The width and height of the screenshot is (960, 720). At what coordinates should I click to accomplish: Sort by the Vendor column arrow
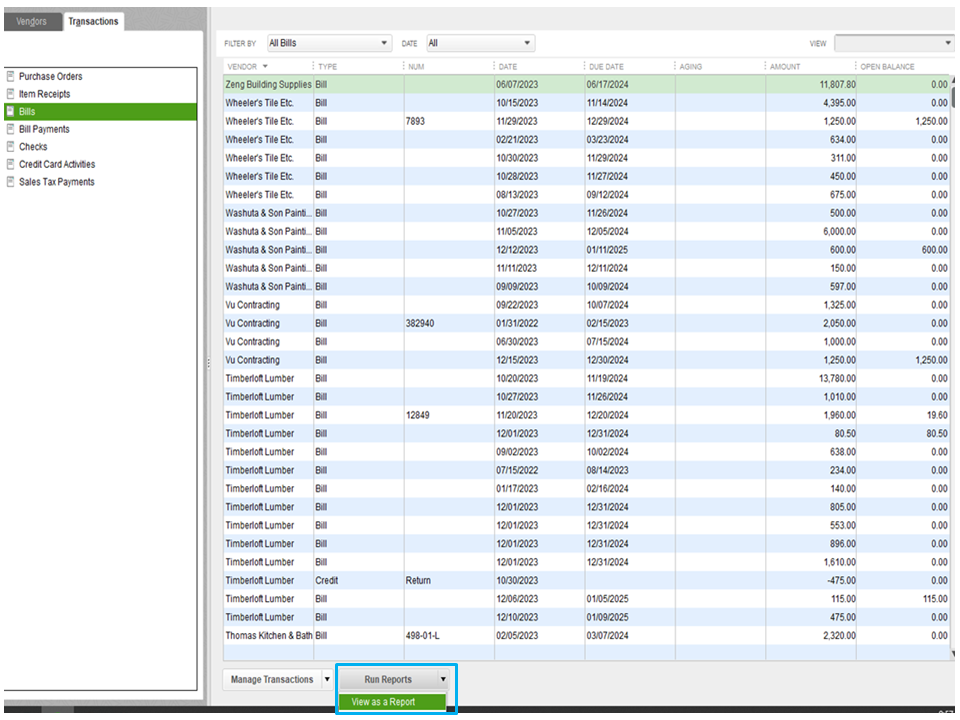pos(265,67)
